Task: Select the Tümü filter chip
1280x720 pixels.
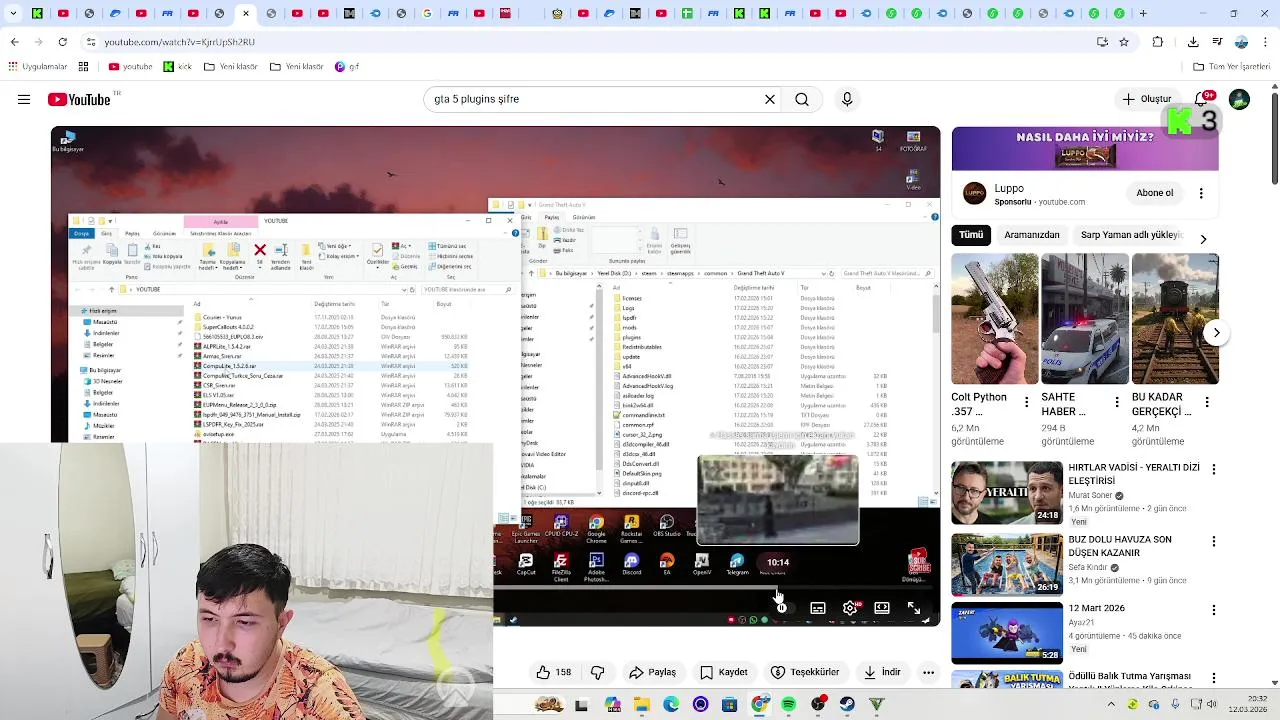Action: [971, 235]
